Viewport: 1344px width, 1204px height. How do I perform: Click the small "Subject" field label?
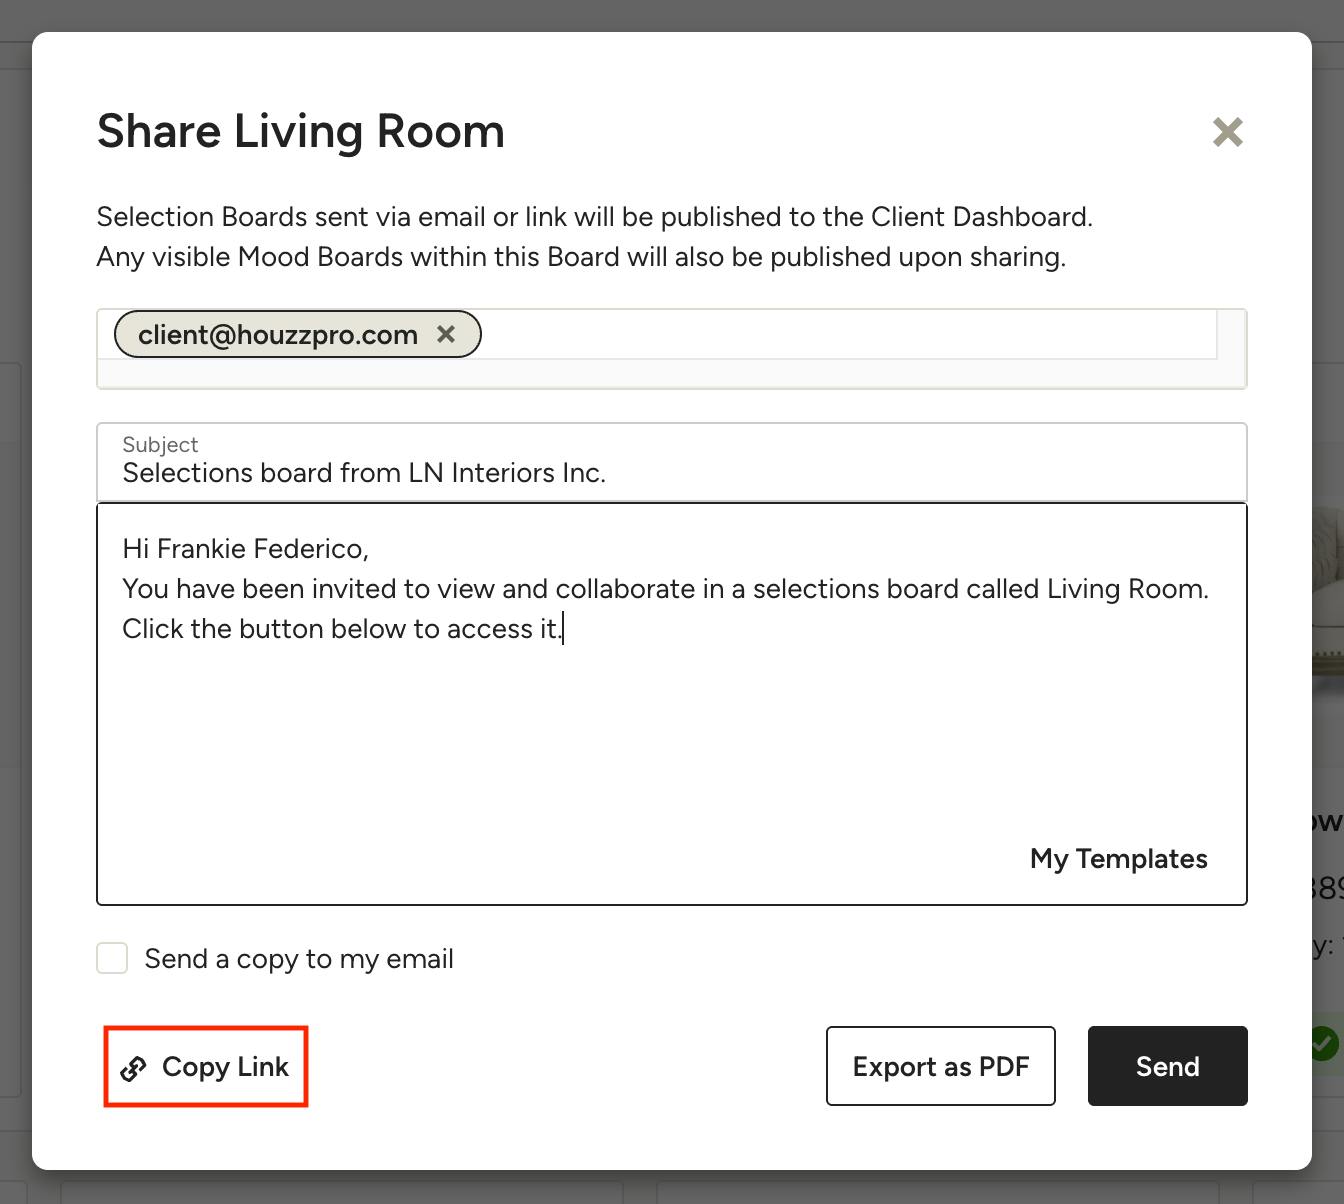click(160, 445)
